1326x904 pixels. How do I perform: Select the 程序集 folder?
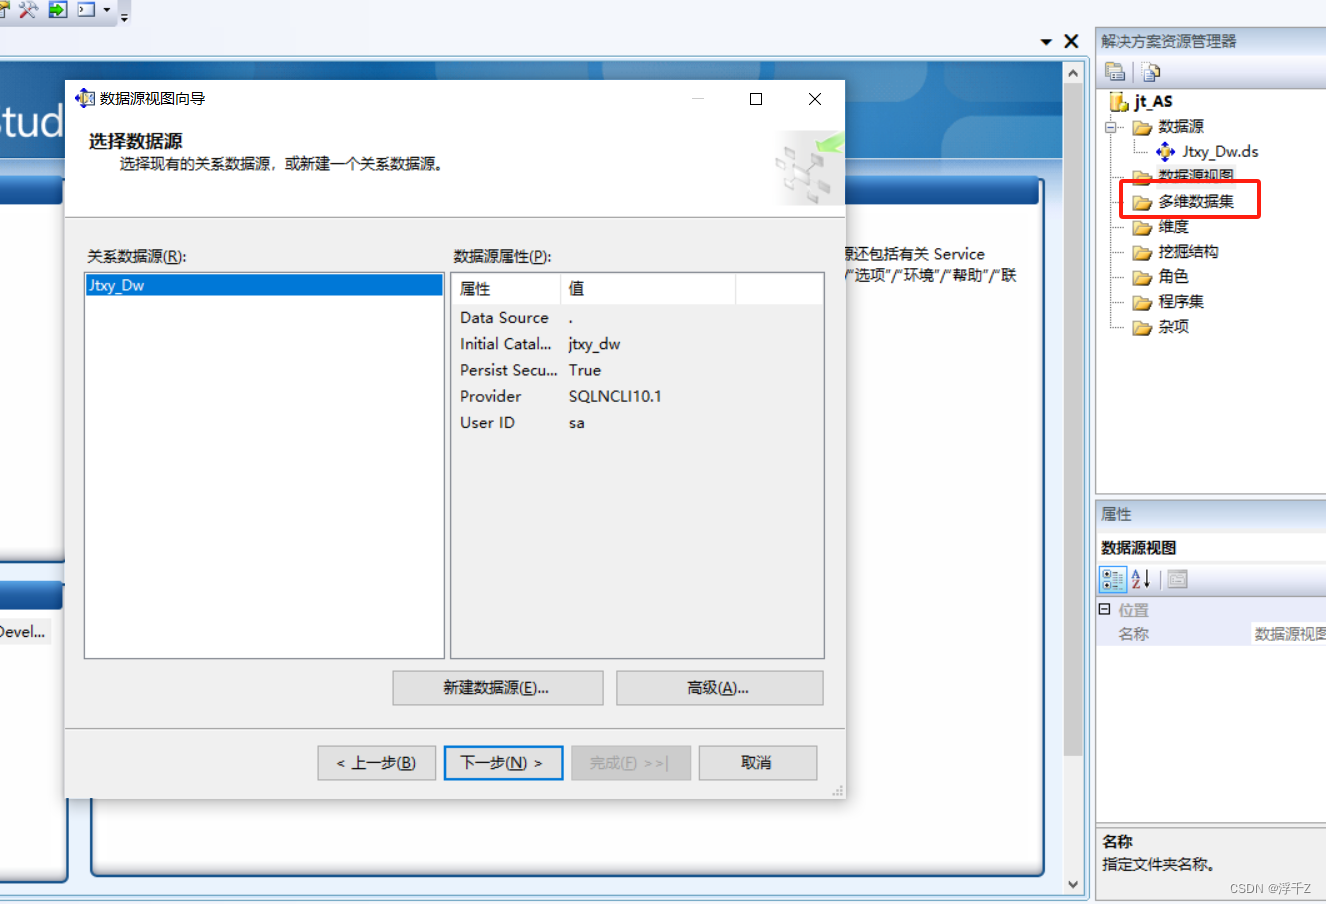[1181, 301]
